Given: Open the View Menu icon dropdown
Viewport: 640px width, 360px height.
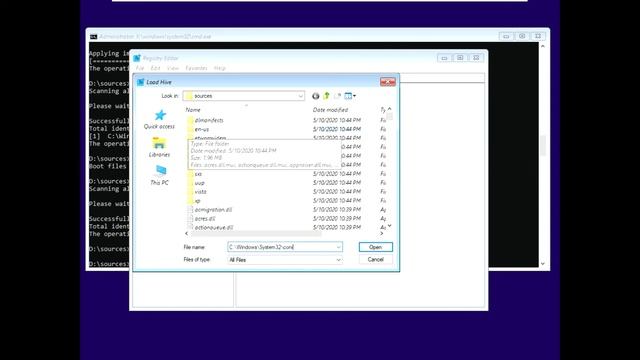Looking at the screenshot, I should coord(350,96).
